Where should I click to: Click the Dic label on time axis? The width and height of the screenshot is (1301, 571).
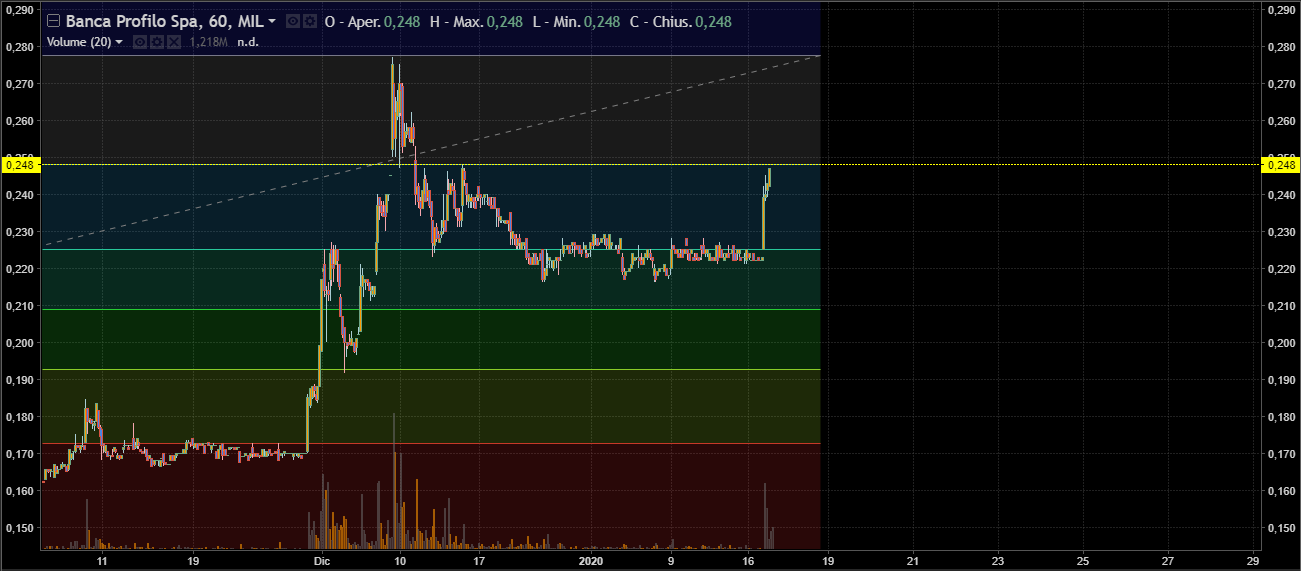(x=319, y=562)
